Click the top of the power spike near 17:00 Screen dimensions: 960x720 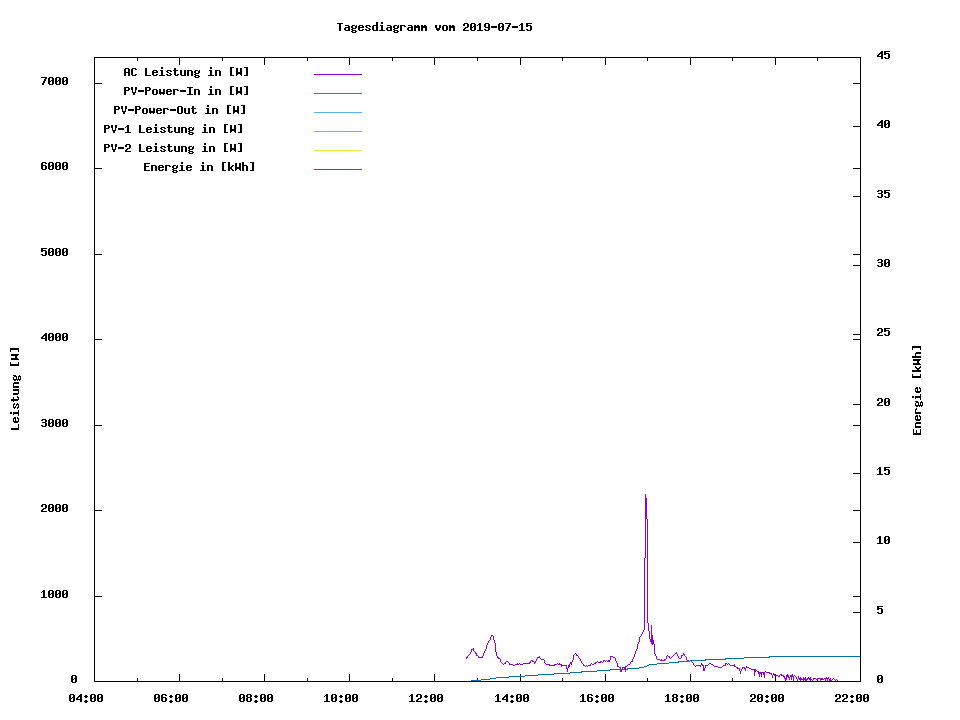[x=645, y=496]
